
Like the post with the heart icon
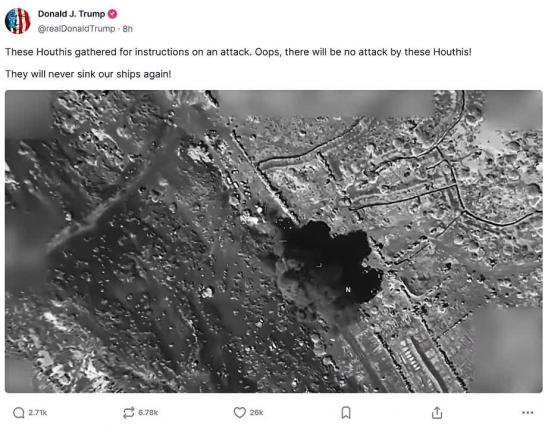pyautogui.click(x=240, y=412)
